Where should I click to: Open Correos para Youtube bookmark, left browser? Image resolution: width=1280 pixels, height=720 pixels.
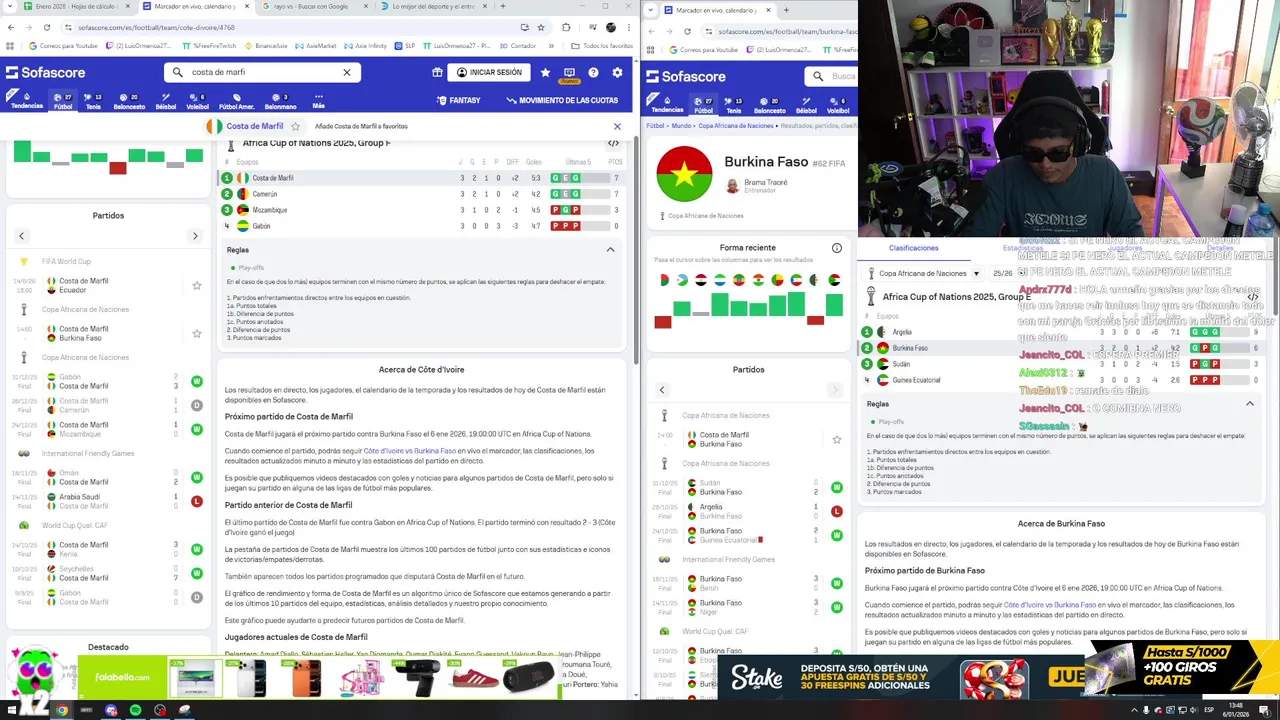[62, 46]
